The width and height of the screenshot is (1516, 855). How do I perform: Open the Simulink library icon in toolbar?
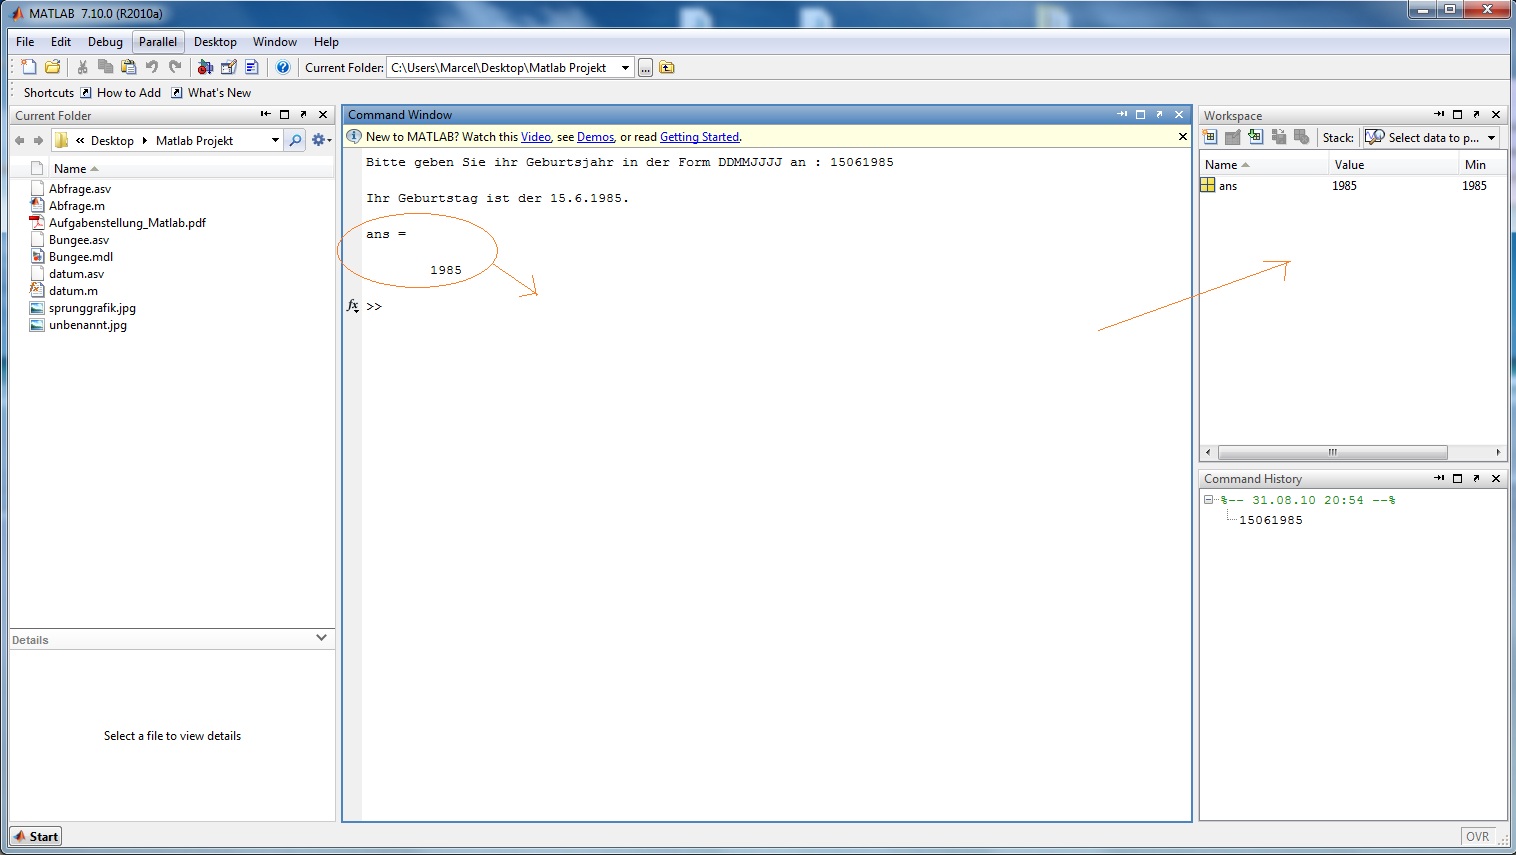coord(205,67)
